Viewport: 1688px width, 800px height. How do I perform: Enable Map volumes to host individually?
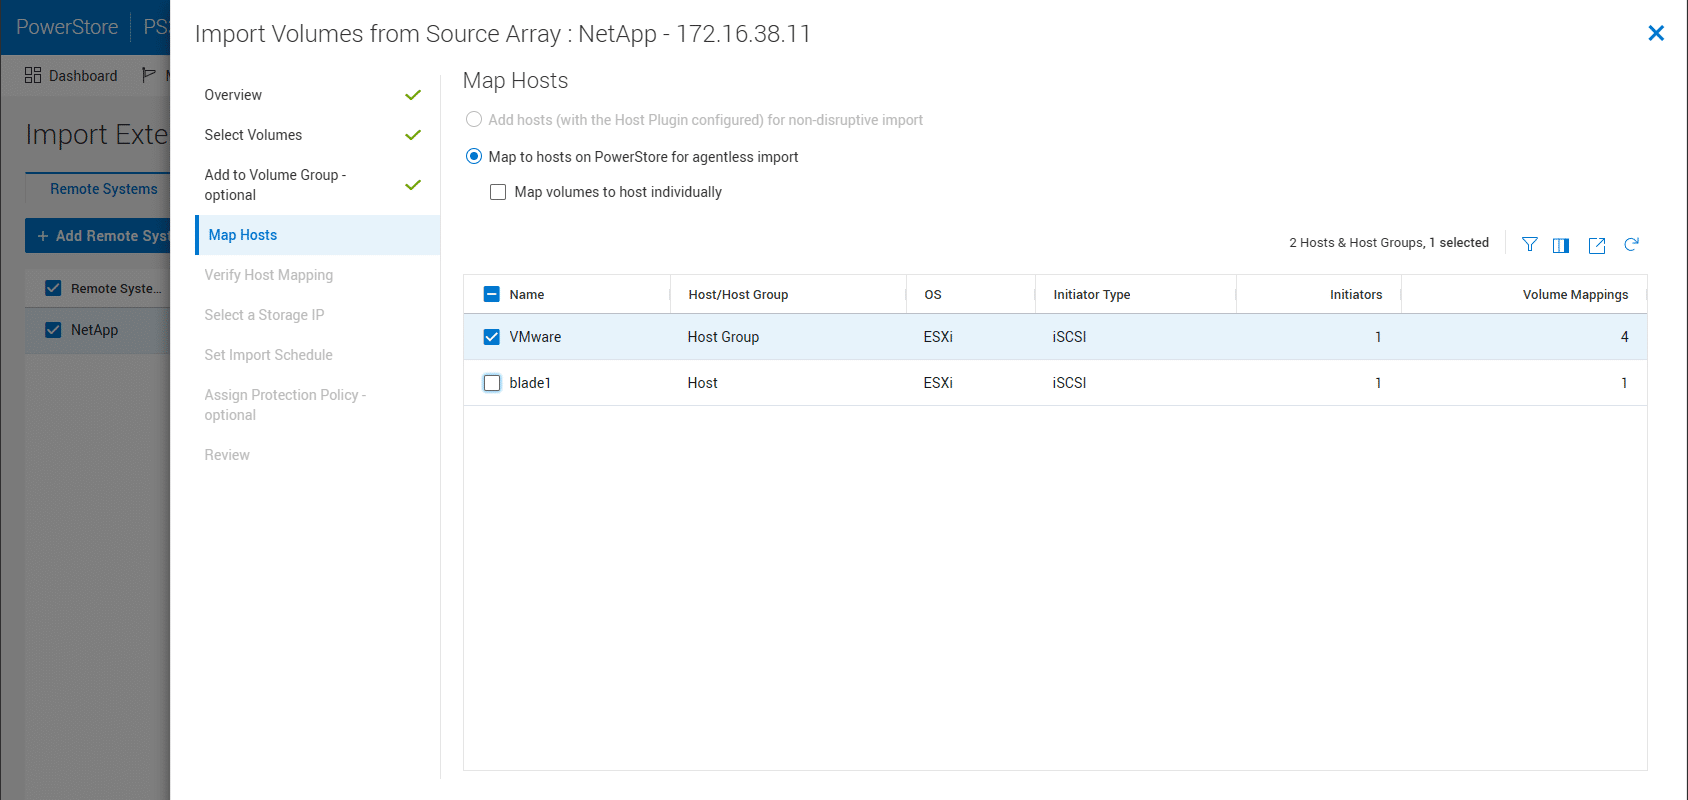(498, 192)
